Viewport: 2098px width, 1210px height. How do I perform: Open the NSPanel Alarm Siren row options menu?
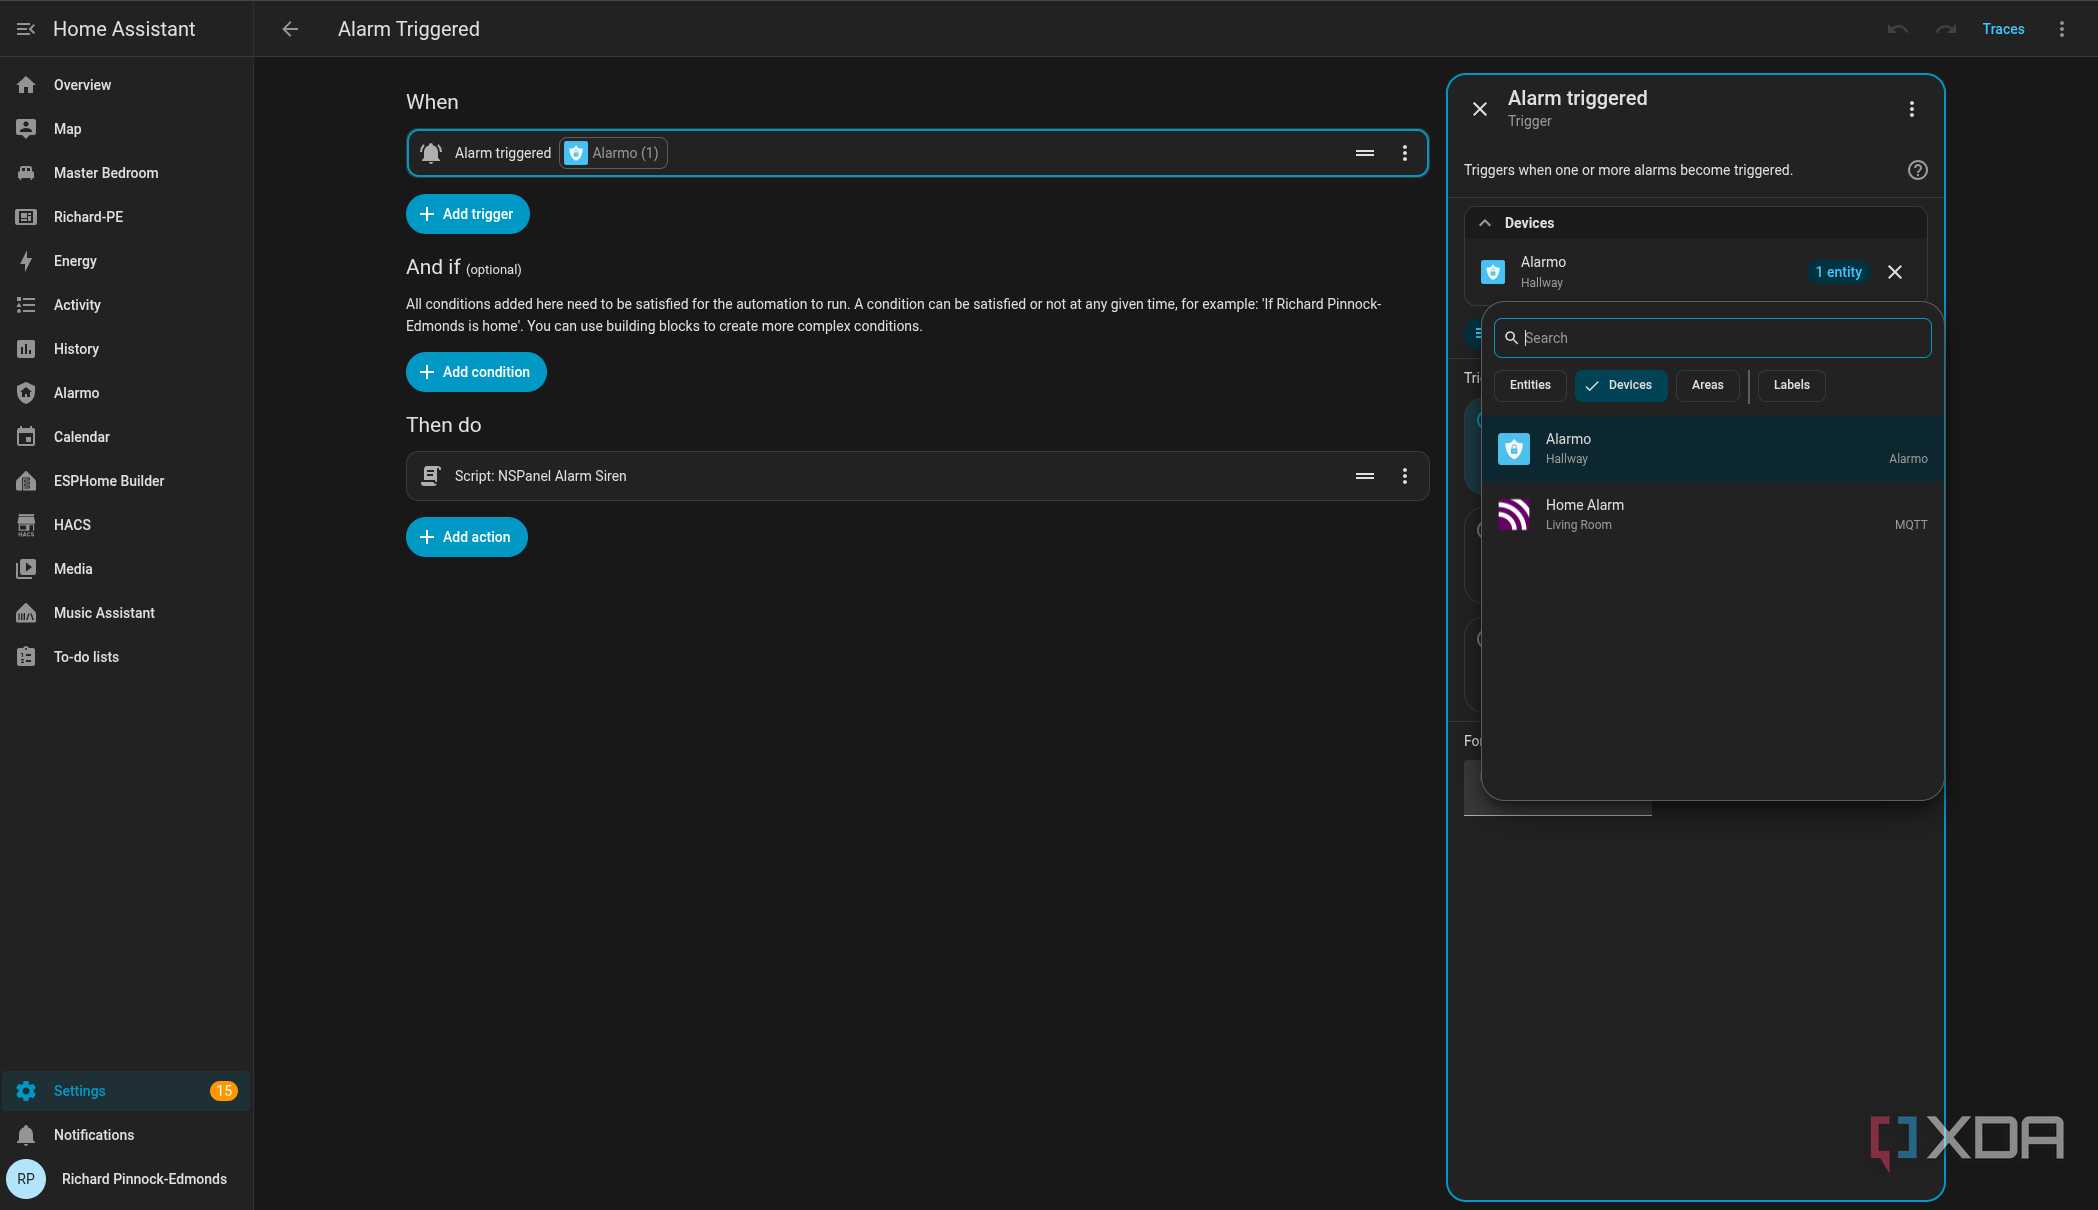[1404, 476]
